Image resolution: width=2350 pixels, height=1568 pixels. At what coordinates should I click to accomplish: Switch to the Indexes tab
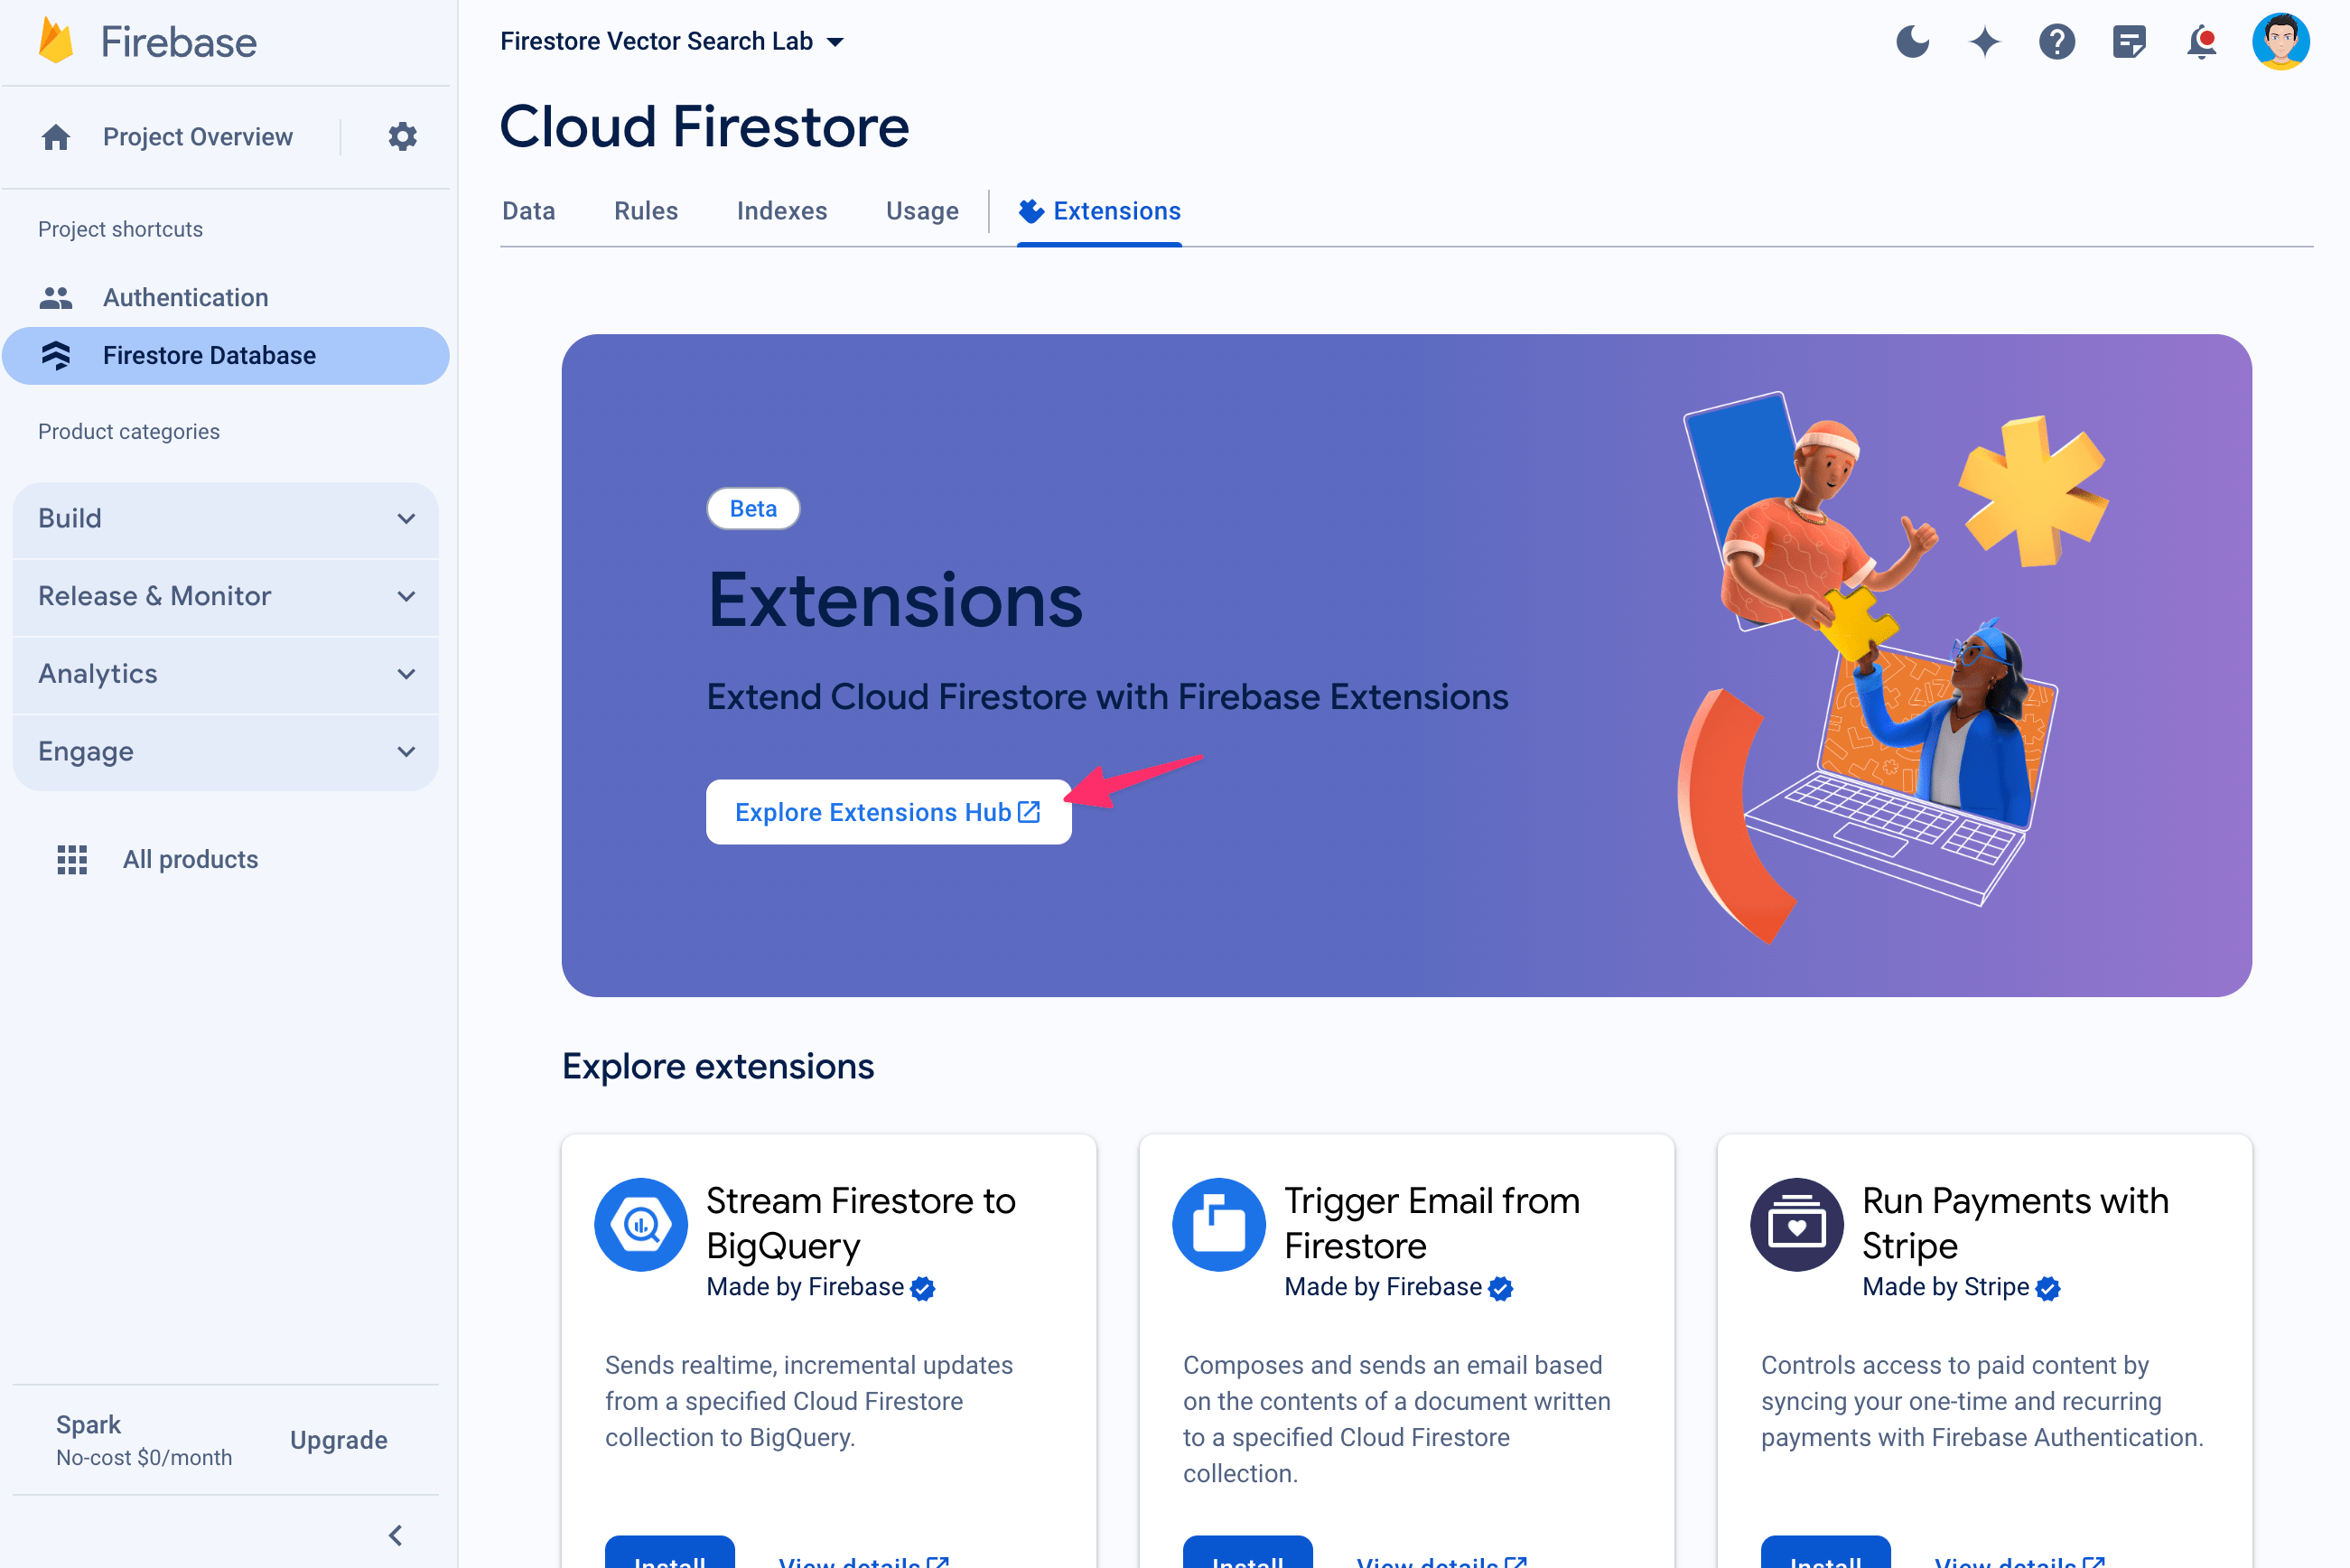pyautogui.click(x=782, y=210)
